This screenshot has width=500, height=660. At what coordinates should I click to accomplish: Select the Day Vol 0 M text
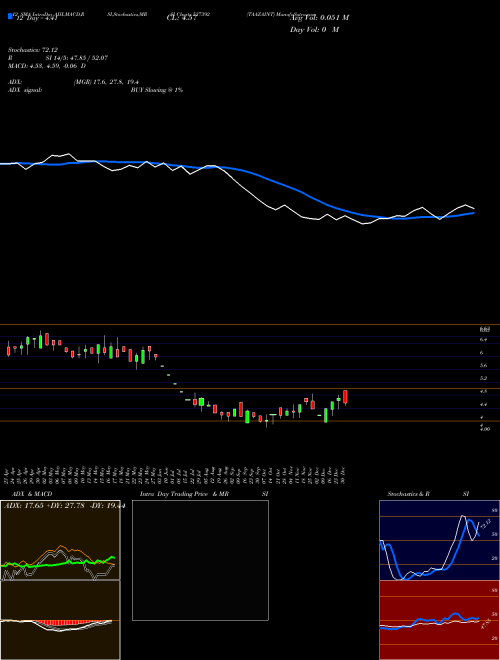tap(314, 30)
